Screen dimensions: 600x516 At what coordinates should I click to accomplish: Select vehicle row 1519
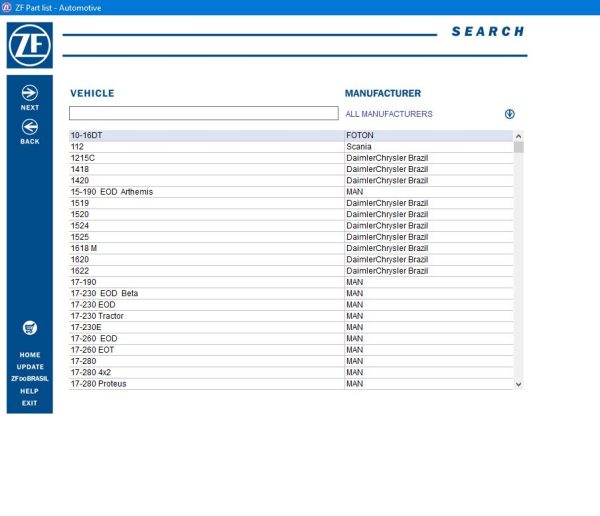(x=291, y=203)
